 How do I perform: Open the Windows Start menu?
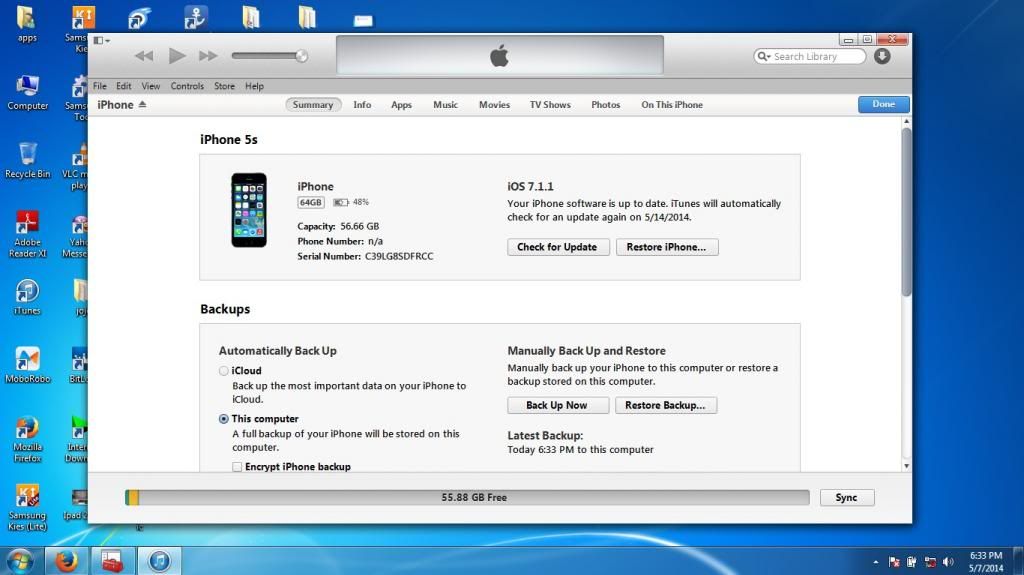20,561
